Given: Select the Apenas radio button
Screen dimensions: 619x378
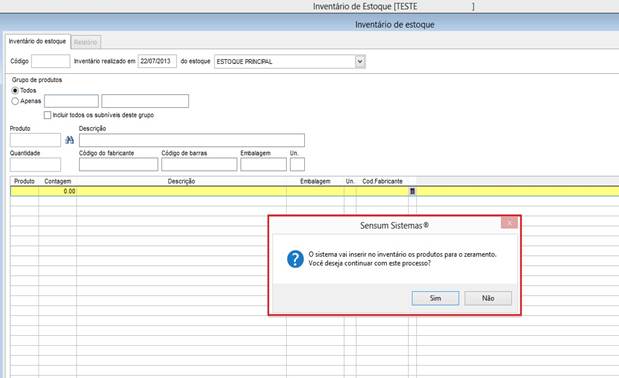Looking at the screenshot, I should pos(15,101).
